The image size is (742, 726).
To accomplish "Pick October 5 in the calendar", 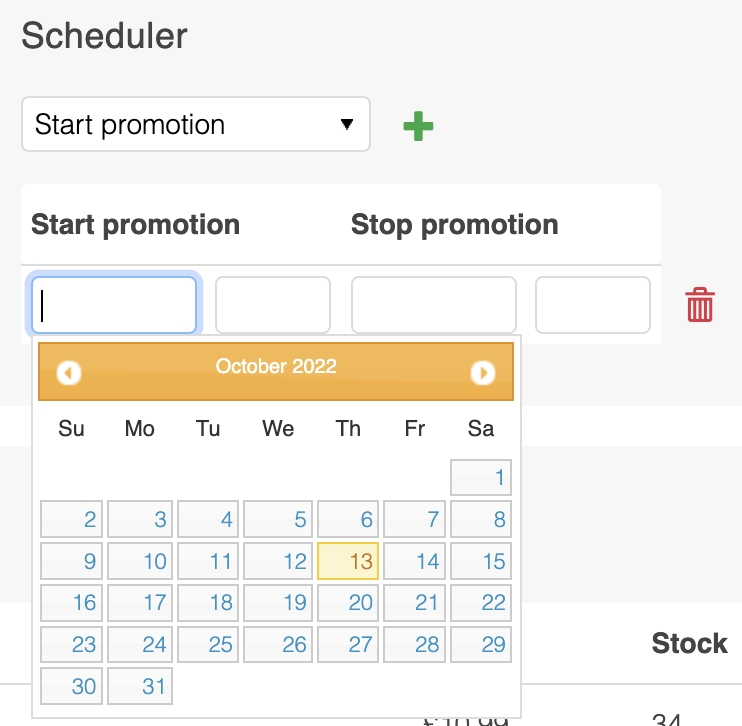I will (276, 520).
